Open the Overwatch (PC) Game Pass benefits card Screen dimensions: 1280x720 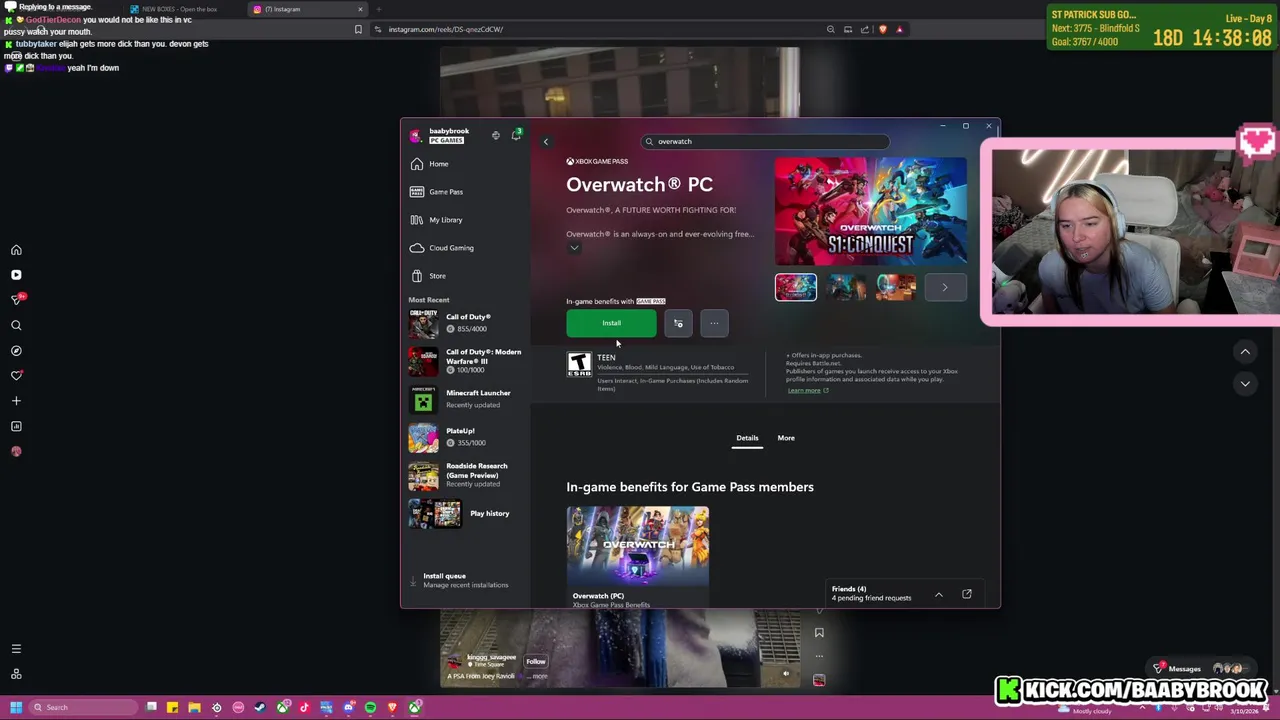click(638, 557)
